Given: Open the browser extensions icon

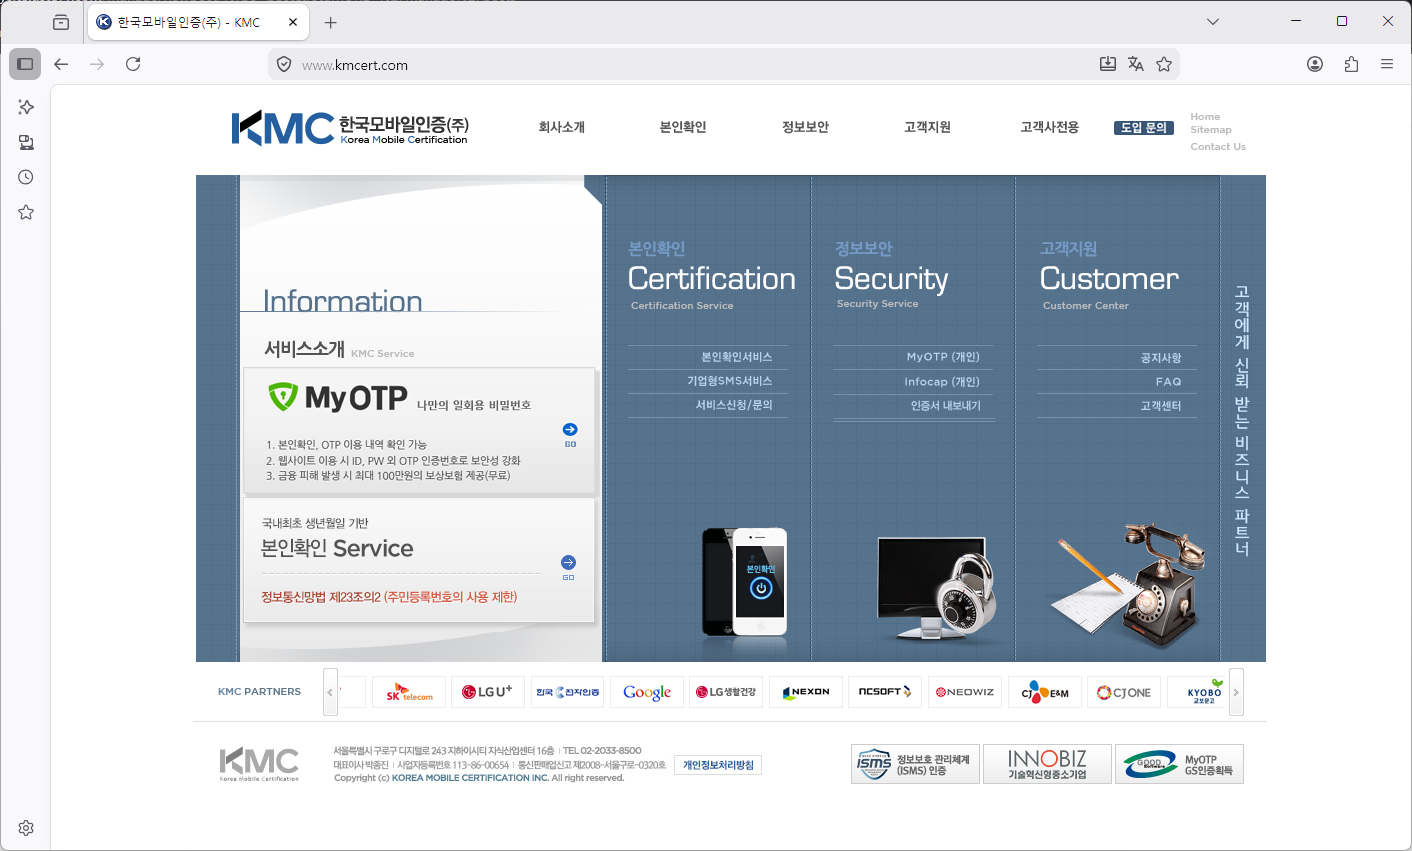Looking at the screenshot, I should 1351,64.
